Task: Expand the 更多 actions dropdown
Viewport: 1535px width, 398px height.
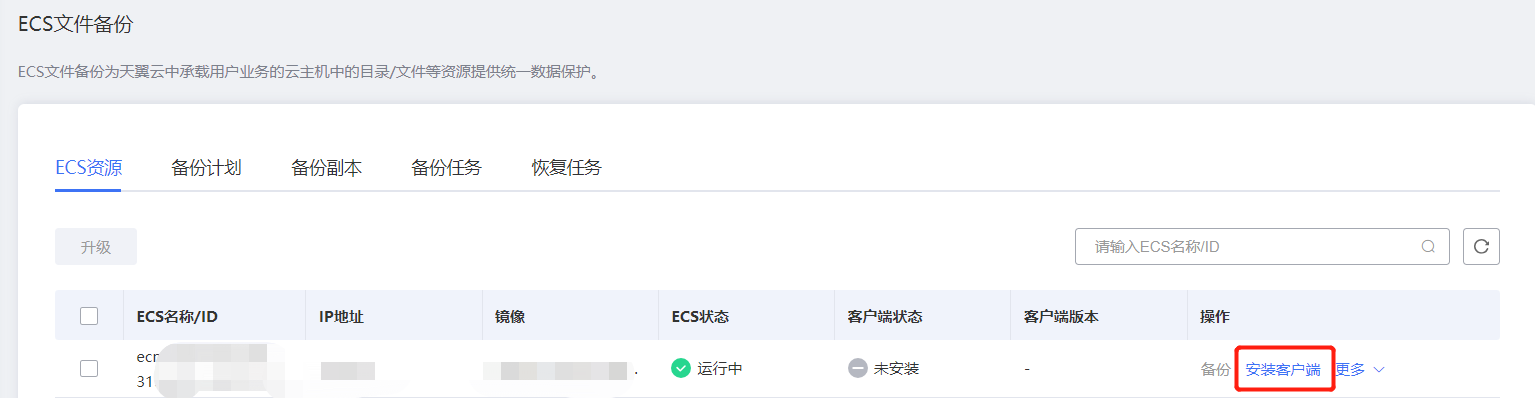Action: pos(1360,369)
